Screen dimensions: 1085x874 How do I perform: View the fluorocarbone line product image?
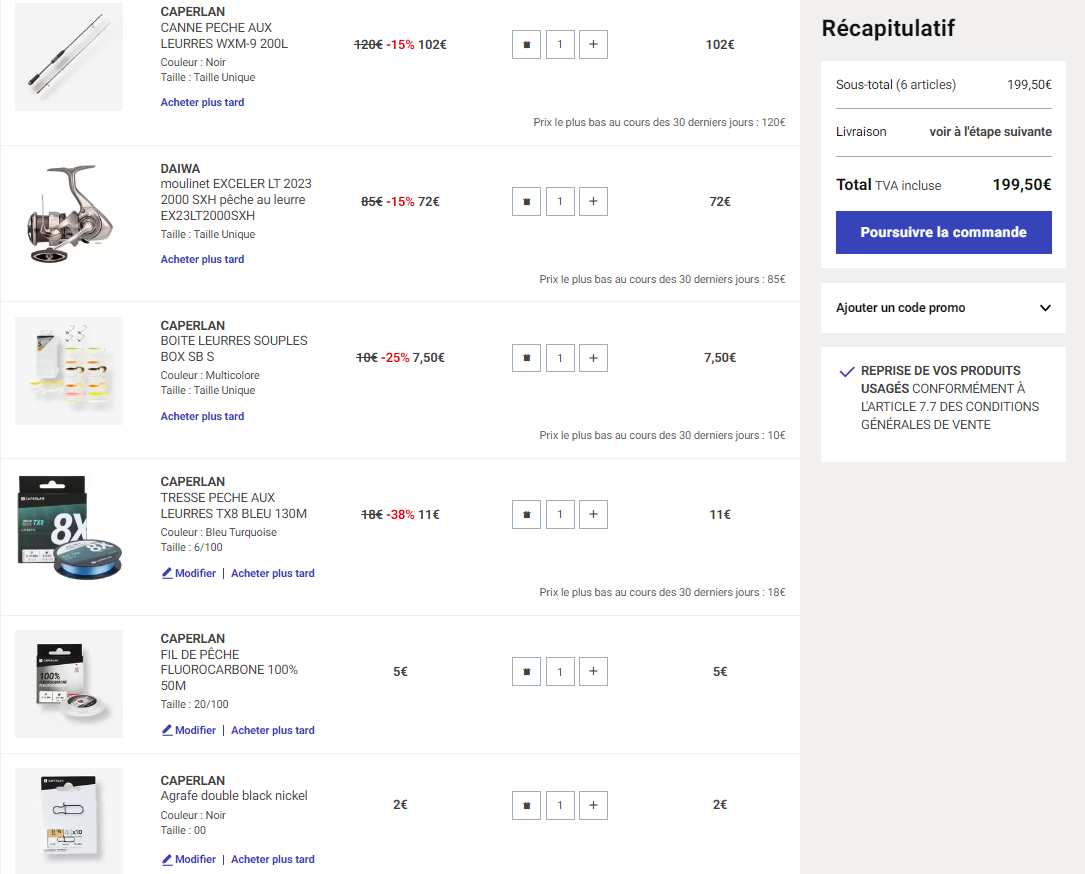69,684
